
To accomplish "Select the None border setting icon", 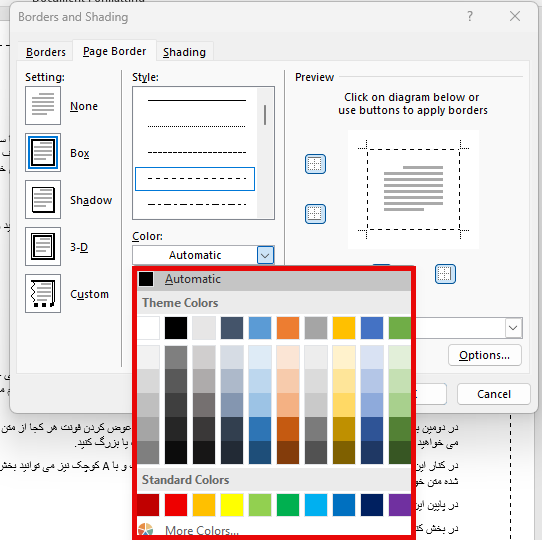I will pos(43,105).
